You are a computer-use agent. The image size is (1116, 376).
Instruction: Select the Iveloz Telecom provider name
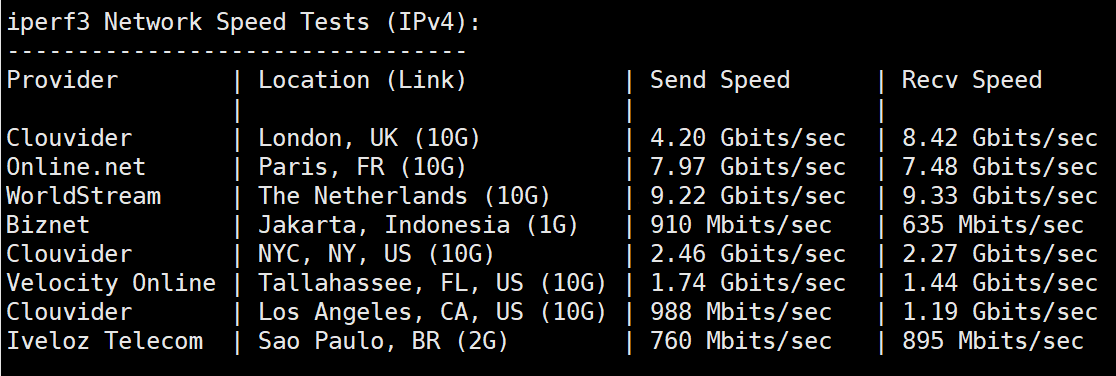tap(105, 340)
